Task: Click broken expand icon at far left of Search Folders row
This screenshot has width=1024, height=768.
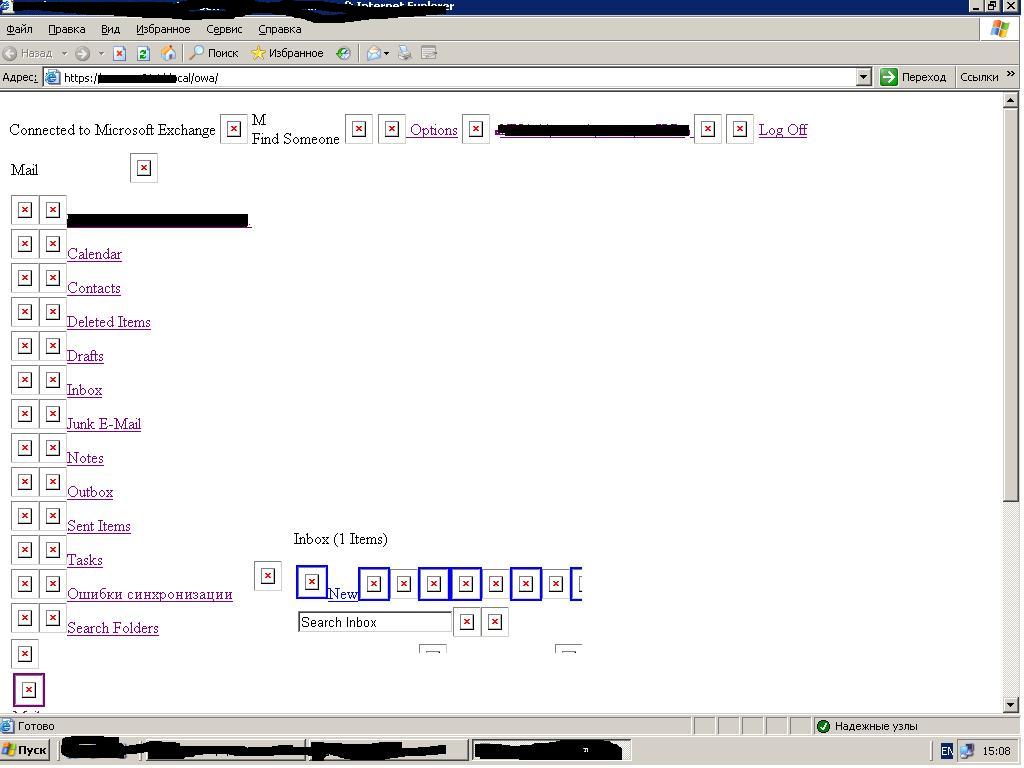Action: click(x=25, y=618)
